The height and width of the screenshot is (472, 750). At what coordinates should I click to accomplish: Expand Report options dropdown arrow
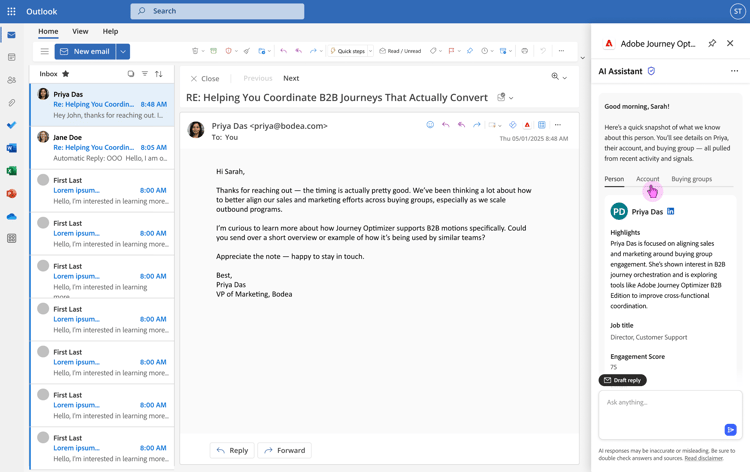236,51
